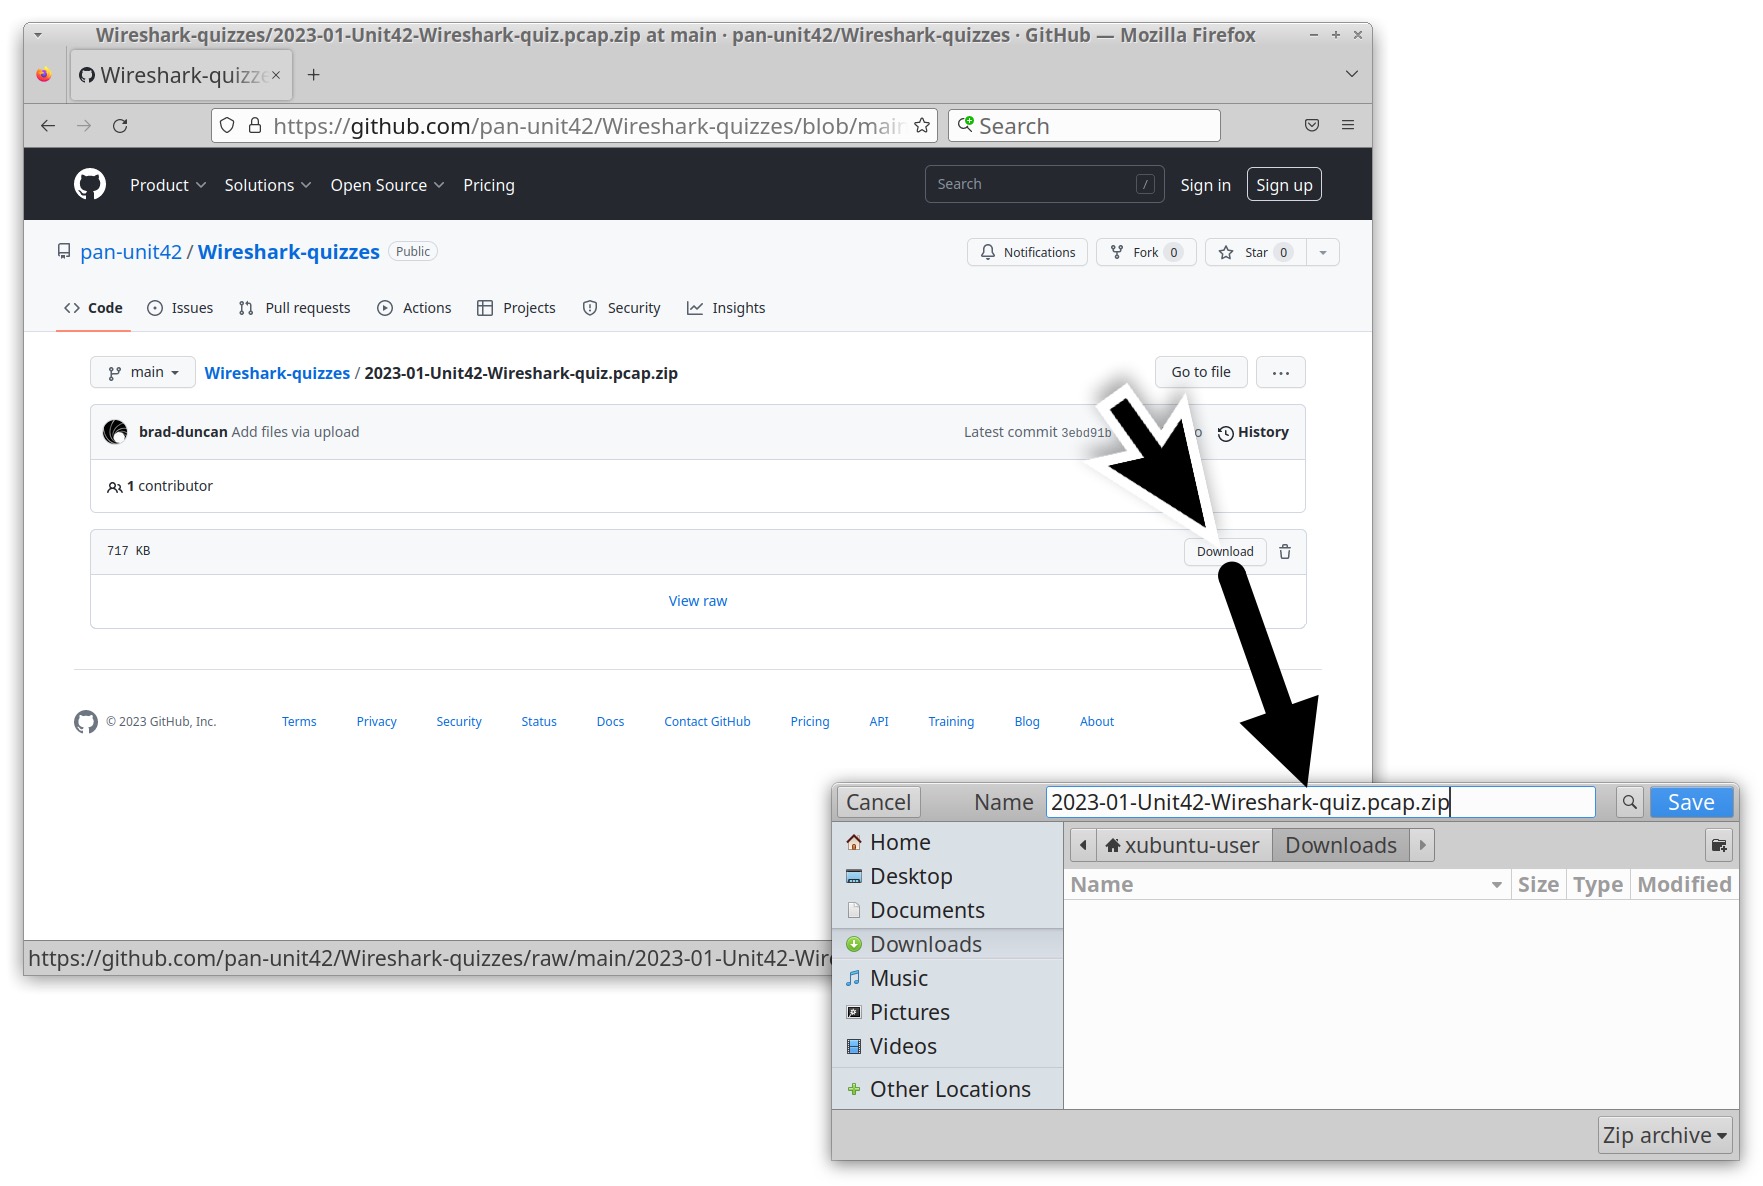Click the list all tabs chevron
This screenshot has width=1763, height=1186.
pyautogui.click(x=1352, y=74)
